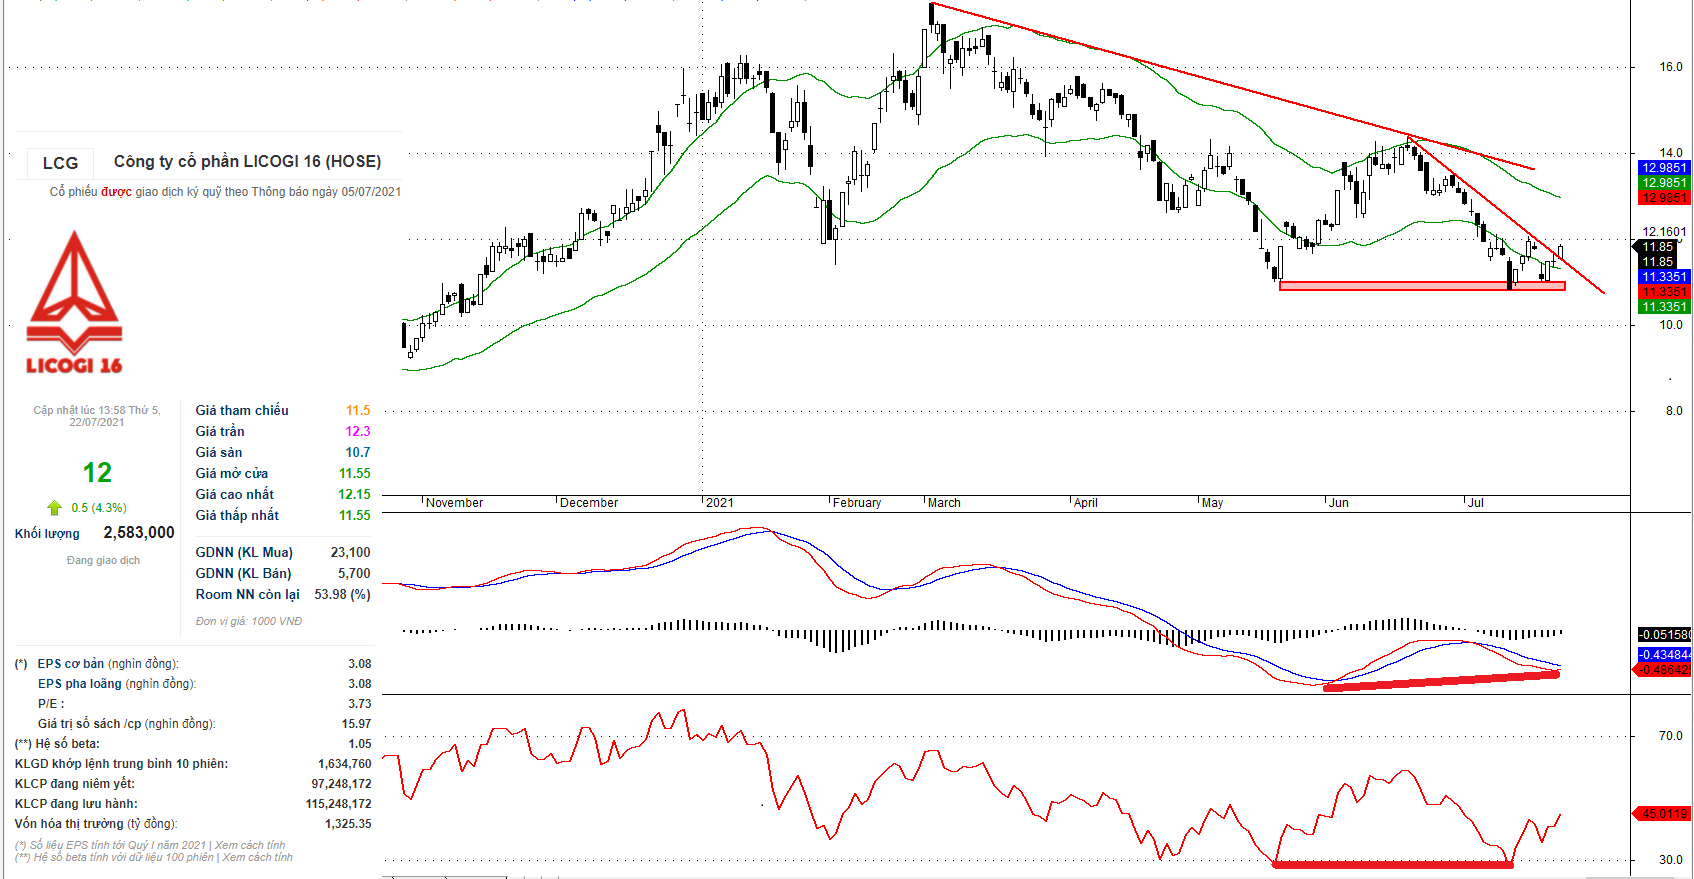Click the 8.0 price axis label
The width and height of the screenshot is (1694, 879).
click(1674, 411)
